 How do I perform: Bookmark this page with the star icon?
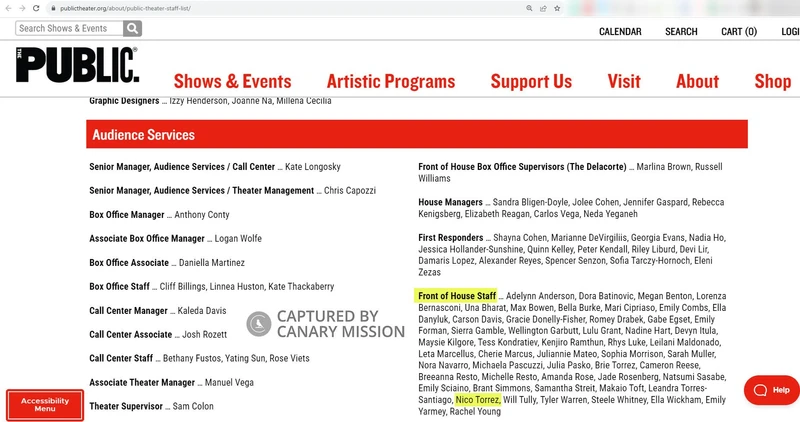tap(557, 8)
